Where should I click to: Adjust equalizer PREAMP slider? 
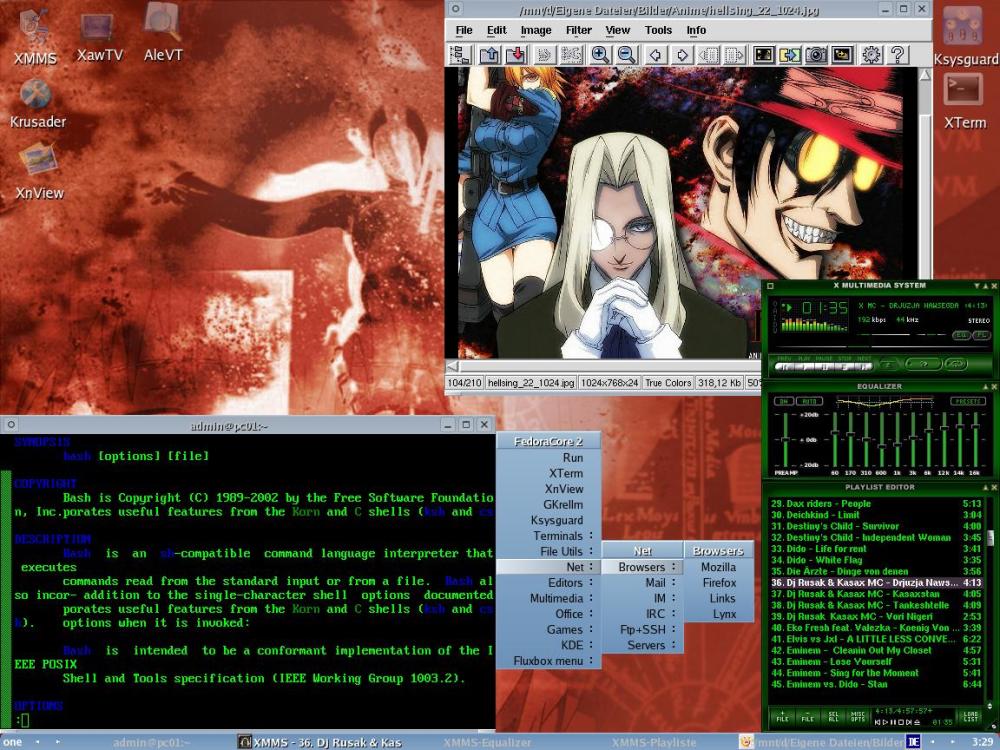click(x=785, y=439)
